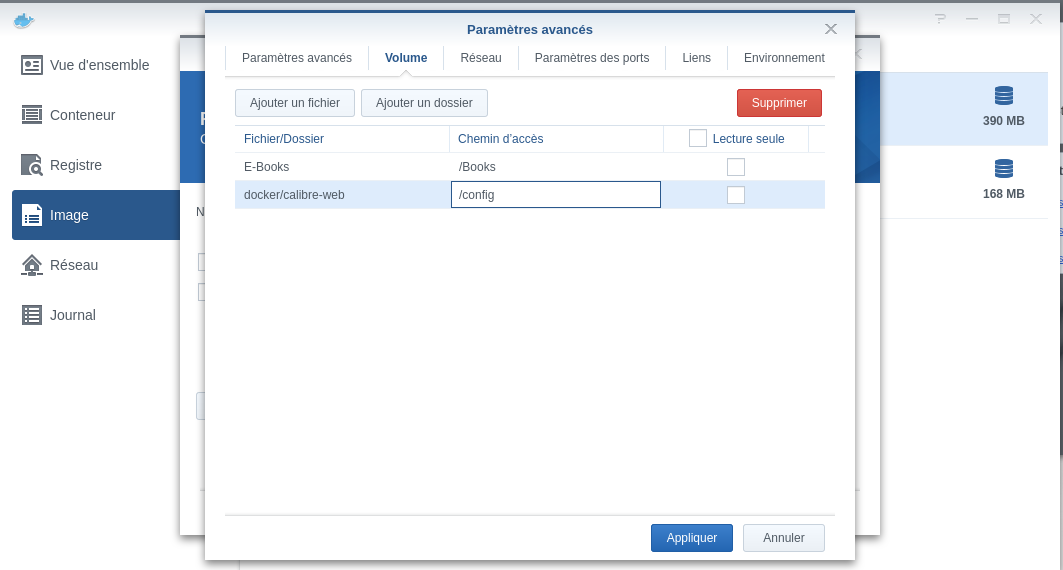
Task: Go to Conteneur in sidebar
Action: (x=82, y=115)
